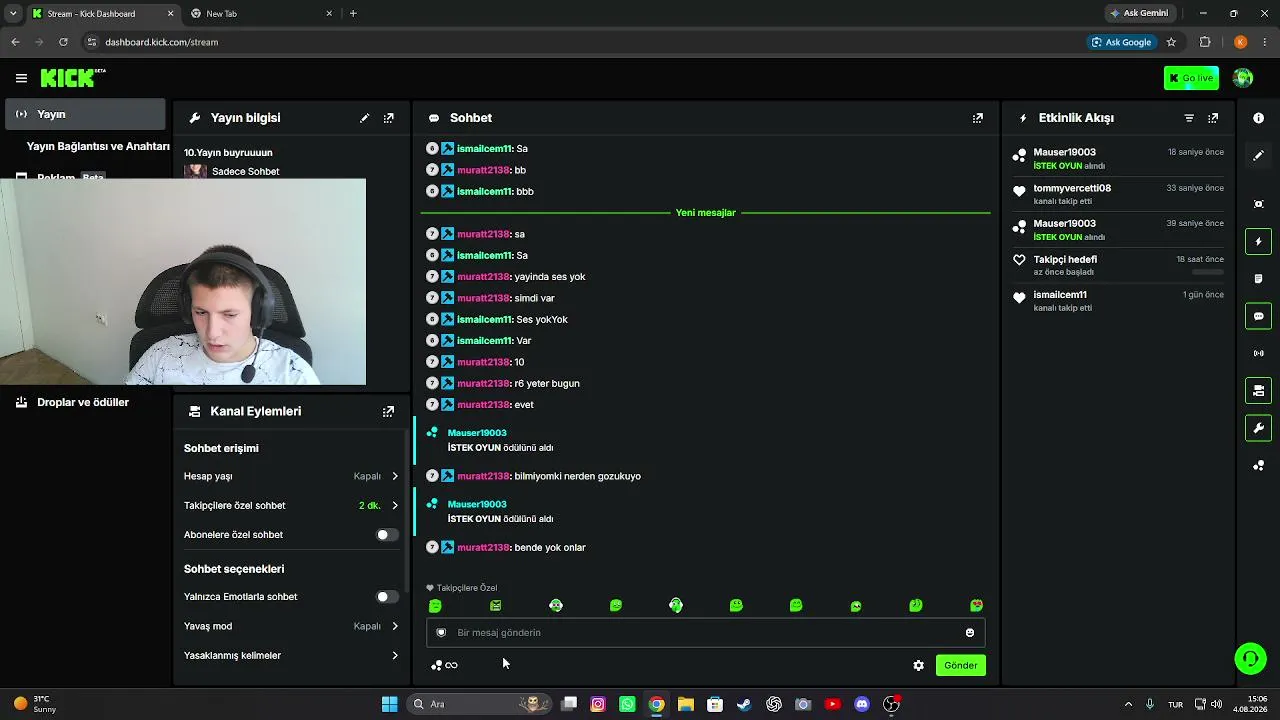Image resolution: width=1280 pixels, height=720 pixels.
Task: Click the Windows taskbar search box
Action: point(481,704)
